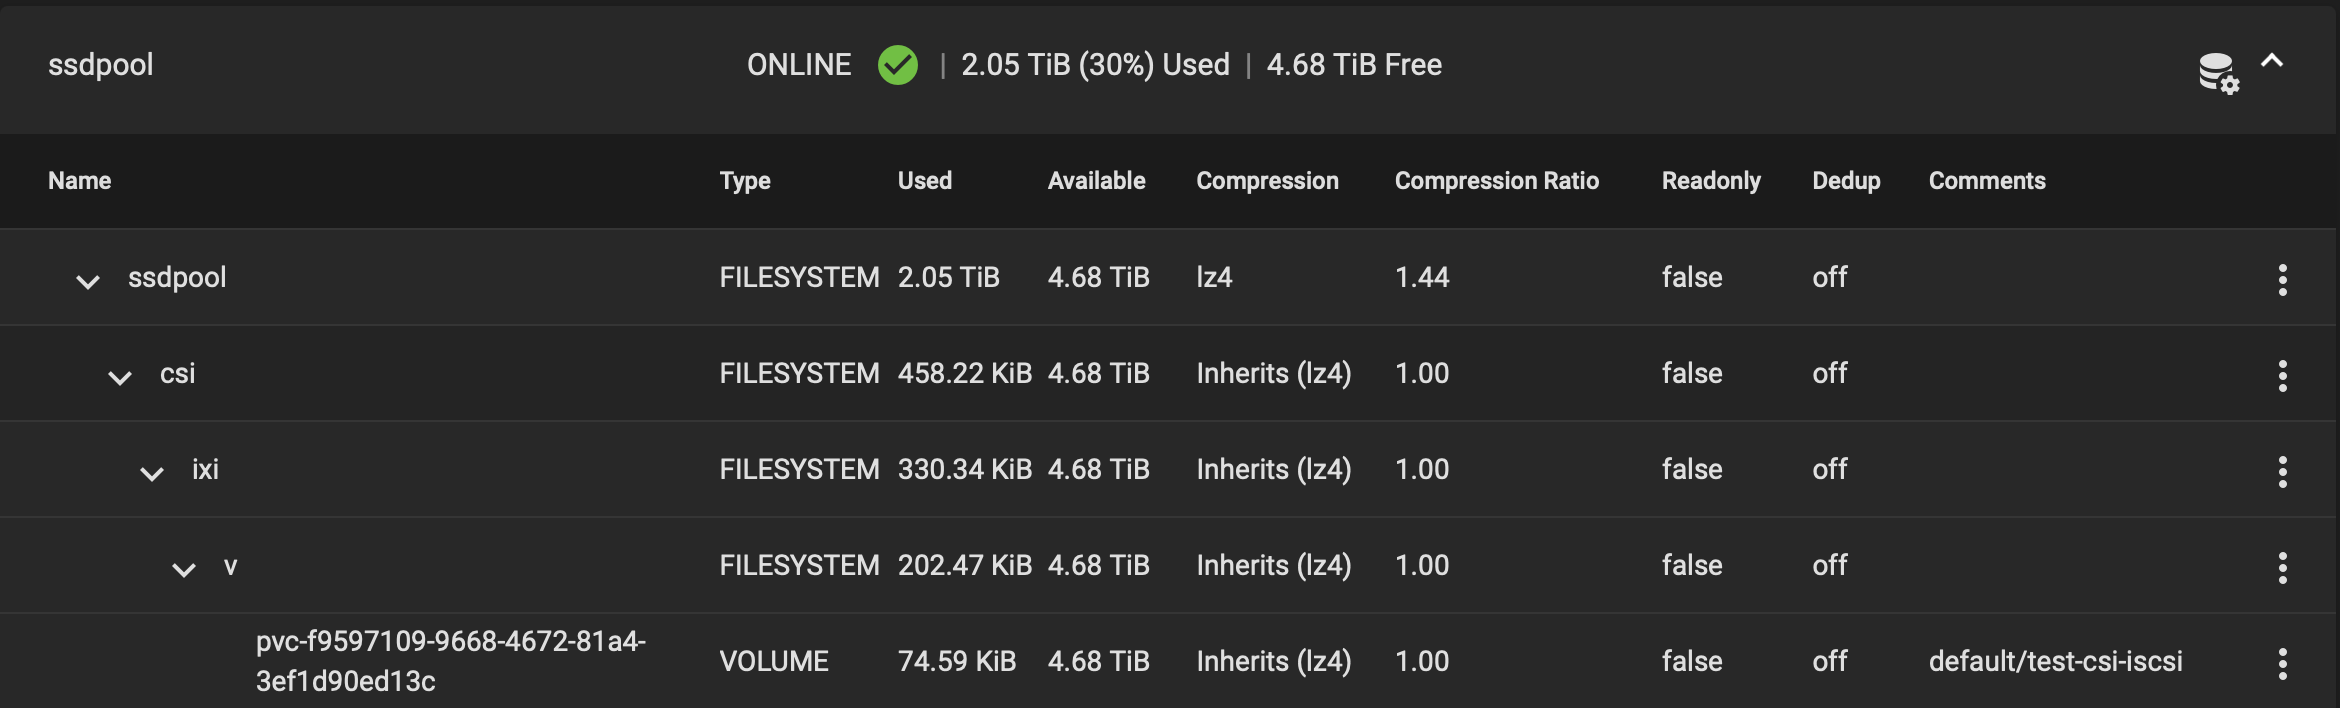Open actions menu for the pvc volume row
This screenshot has height=708, width=2340.
(2282, 664)
